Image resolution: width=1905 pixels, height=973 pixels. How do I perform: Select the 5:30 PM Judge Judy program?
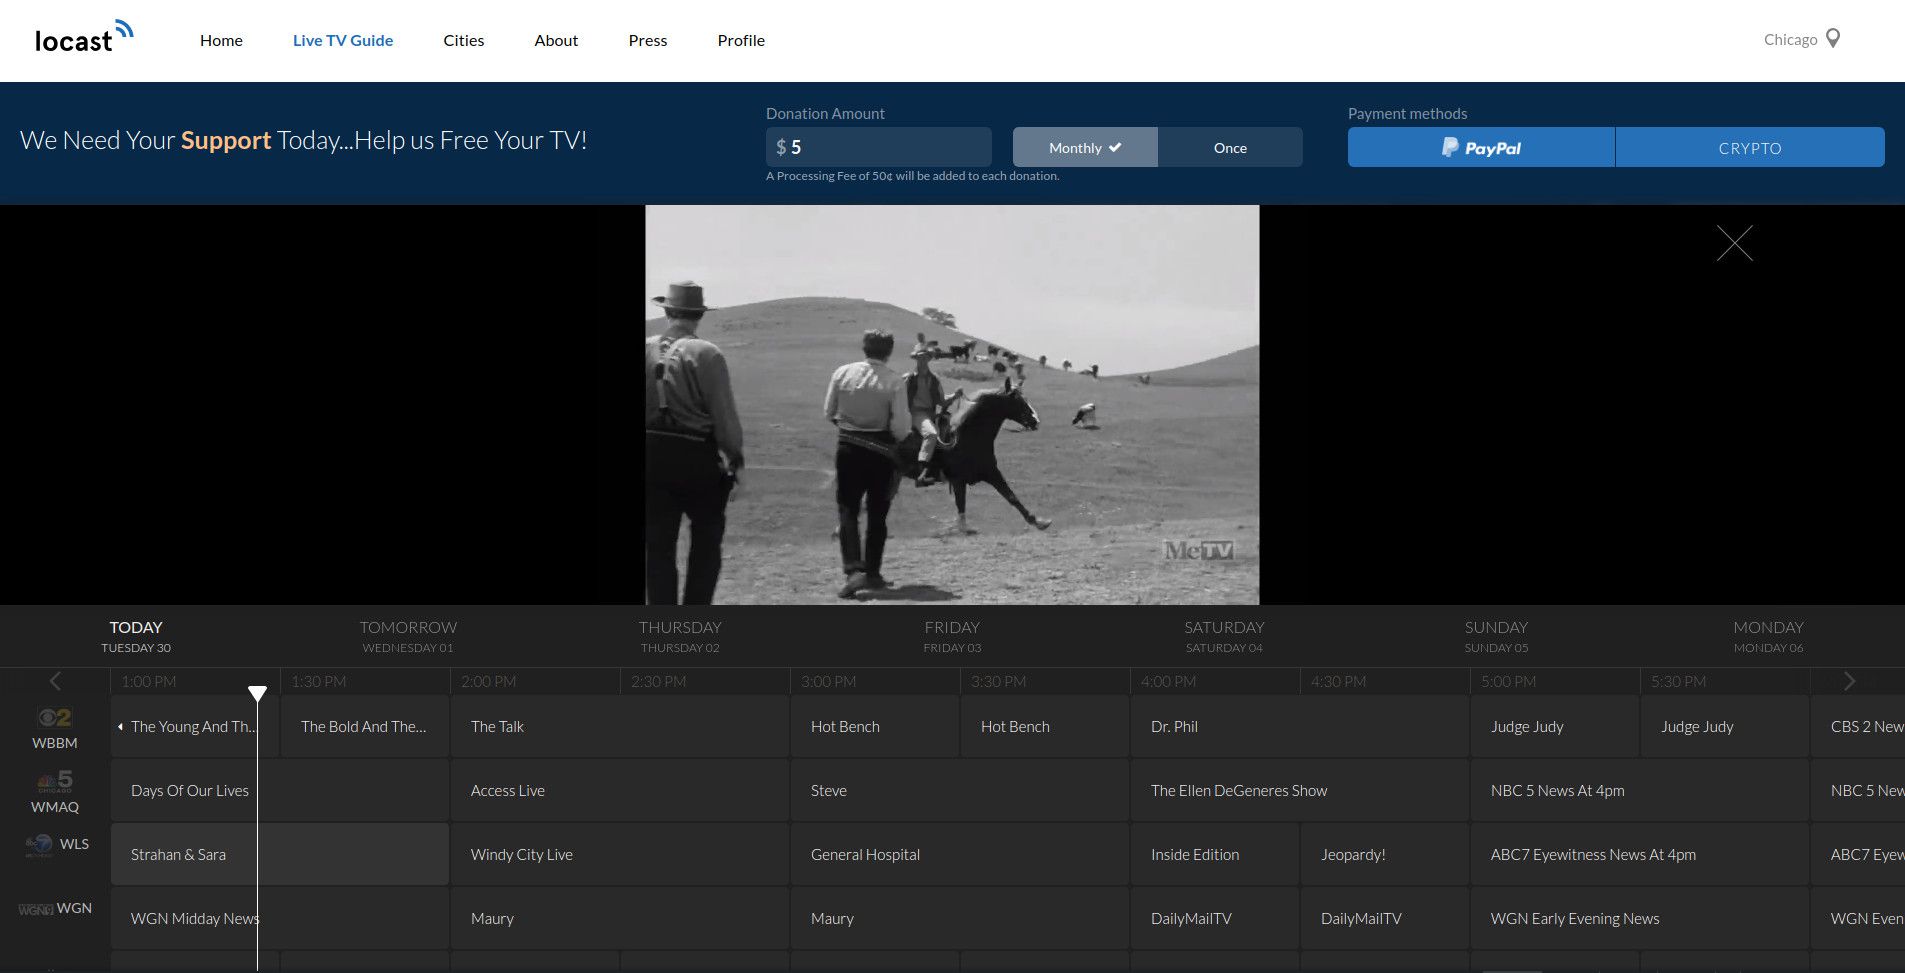[x=1725, y=726]
